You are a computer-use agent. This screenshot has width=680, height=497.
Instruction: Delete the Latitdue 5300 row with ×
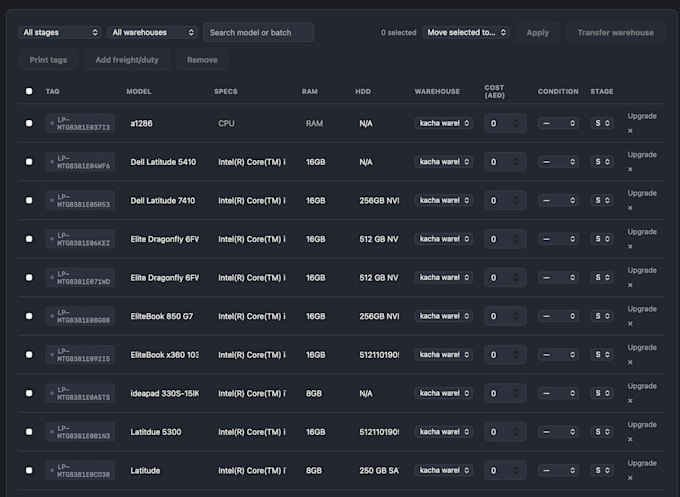click(630, 439)
